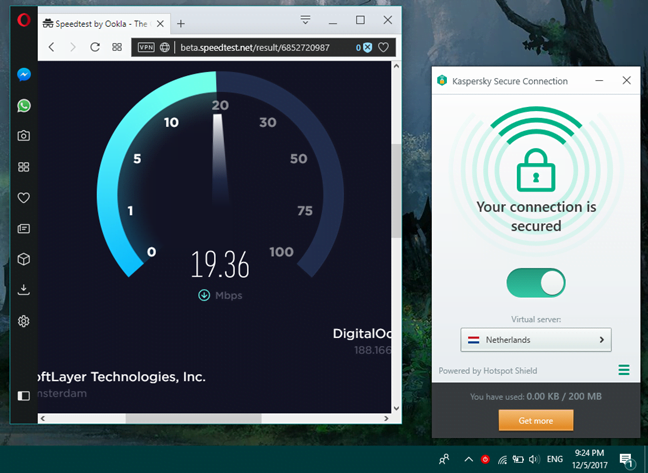Viewport: 648px width, 473px height.
Task: Take a snapshot with camera icon
Action: click(24, 135)
